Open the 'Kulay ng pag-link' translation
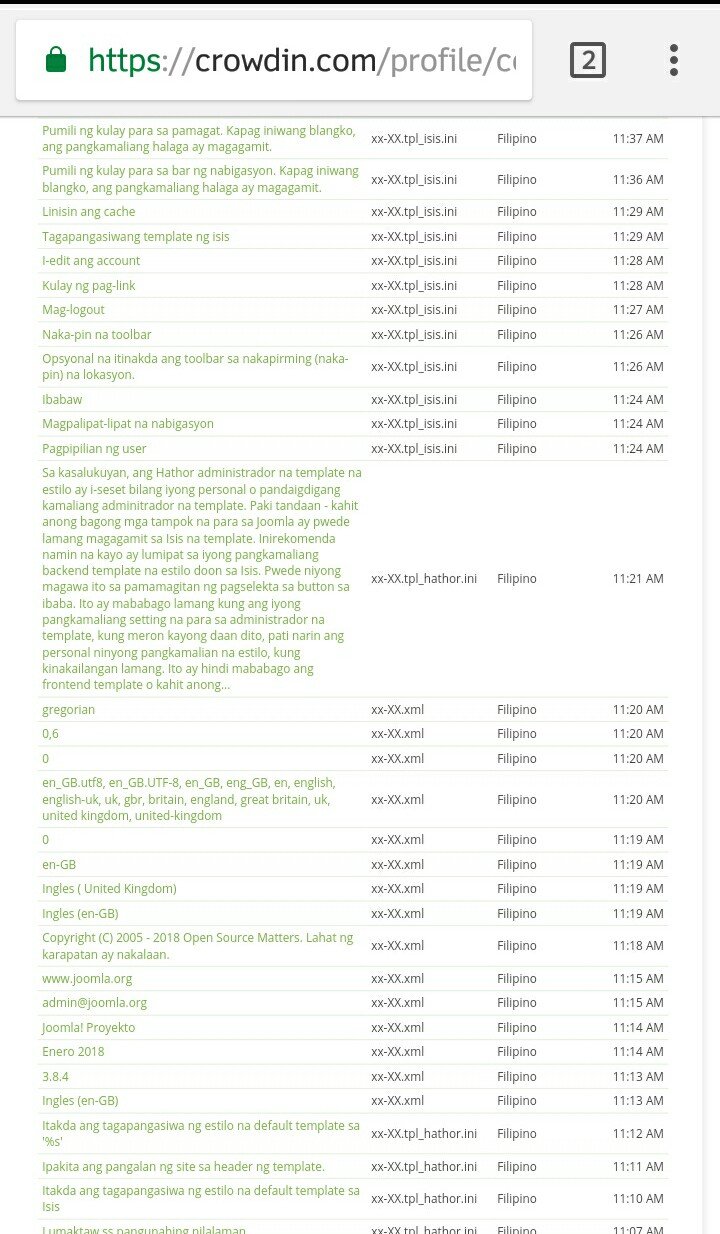 point(89,286)
